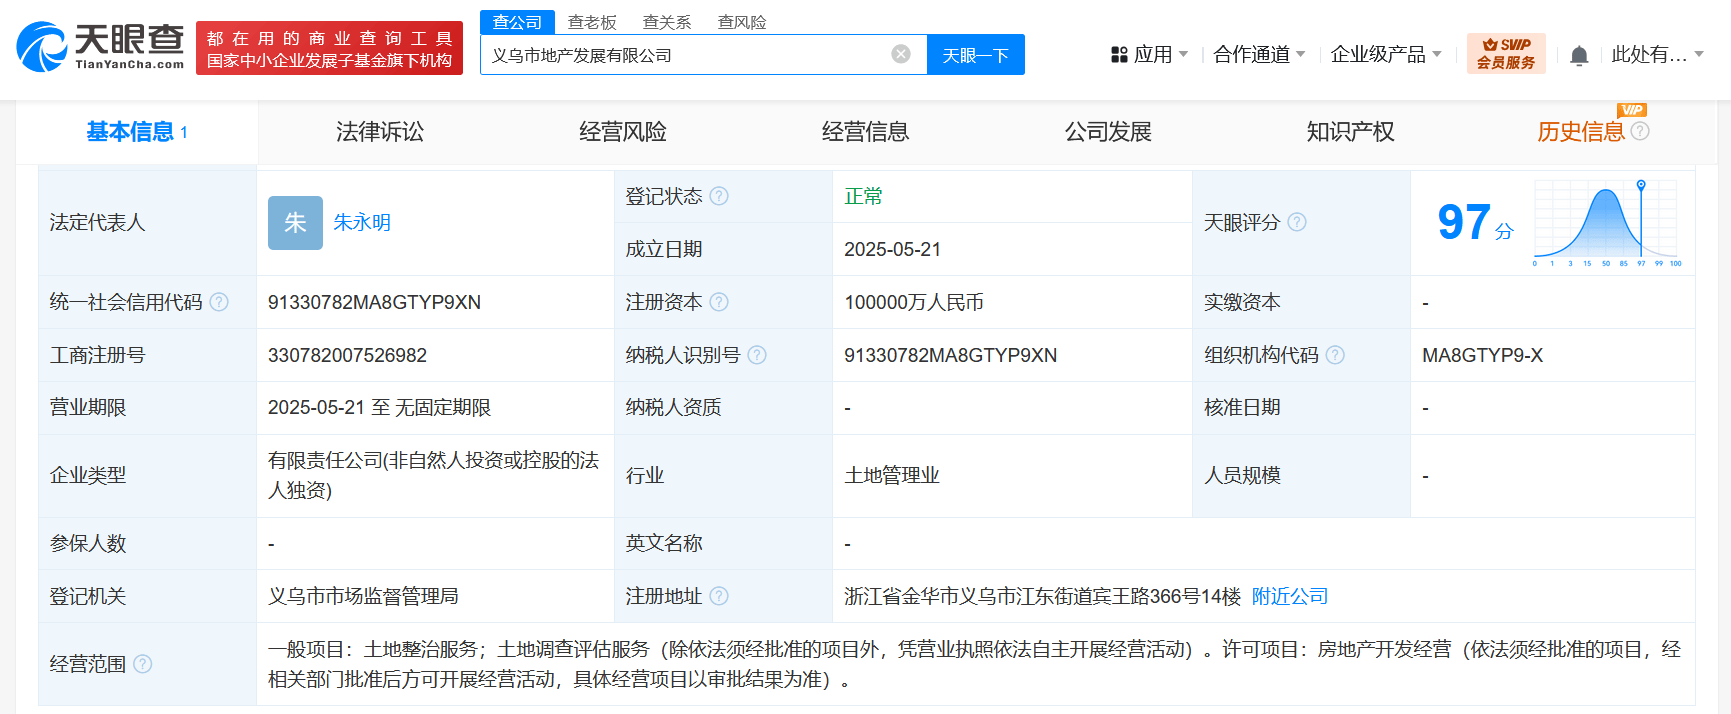Click the question icon next to 注册资本
Image resolution: width=1731 pixels, height=714 pixels.
[x=719, y=302]
